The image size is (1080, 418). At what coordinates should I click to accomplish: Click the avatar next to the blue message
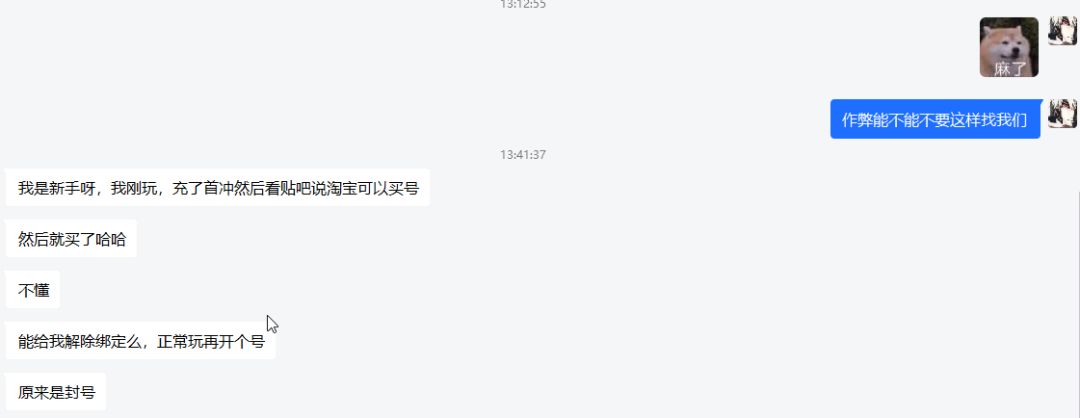[1063, 114]
